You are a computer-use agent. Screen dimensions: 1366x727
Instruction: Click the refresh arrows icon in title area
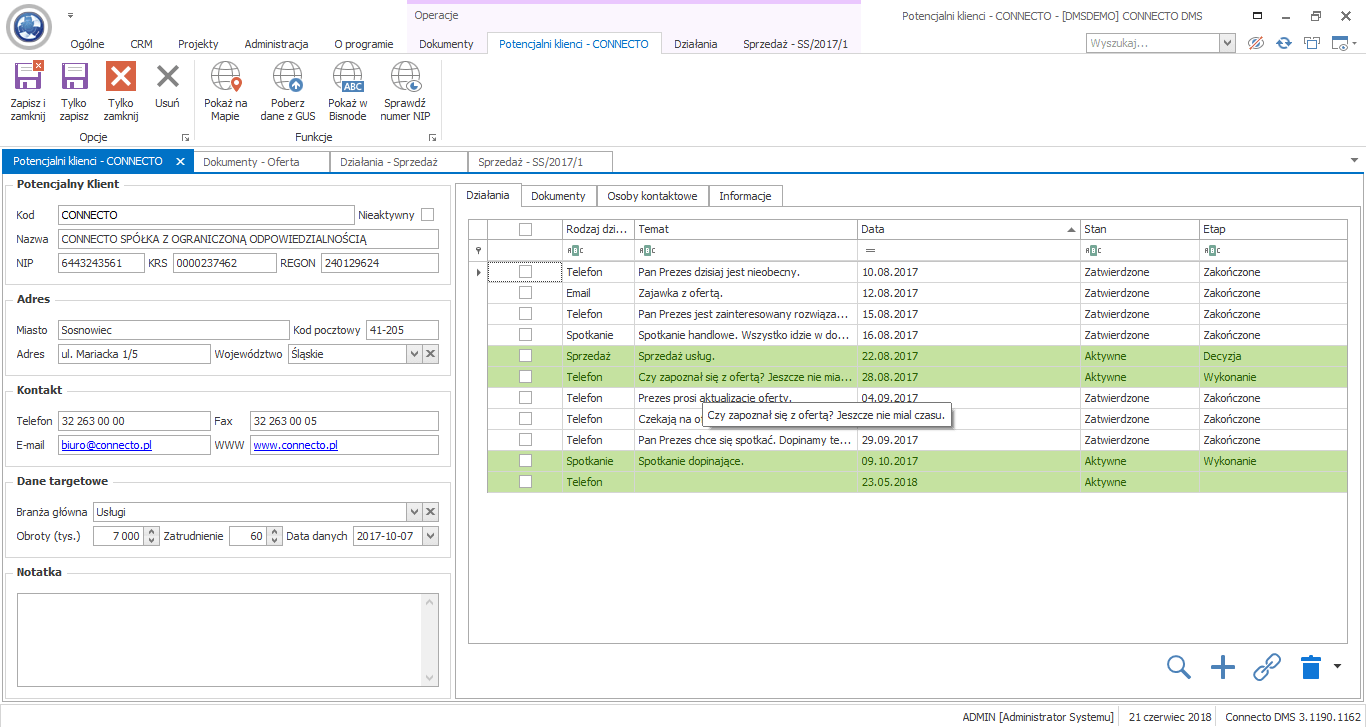point(1284,43)
